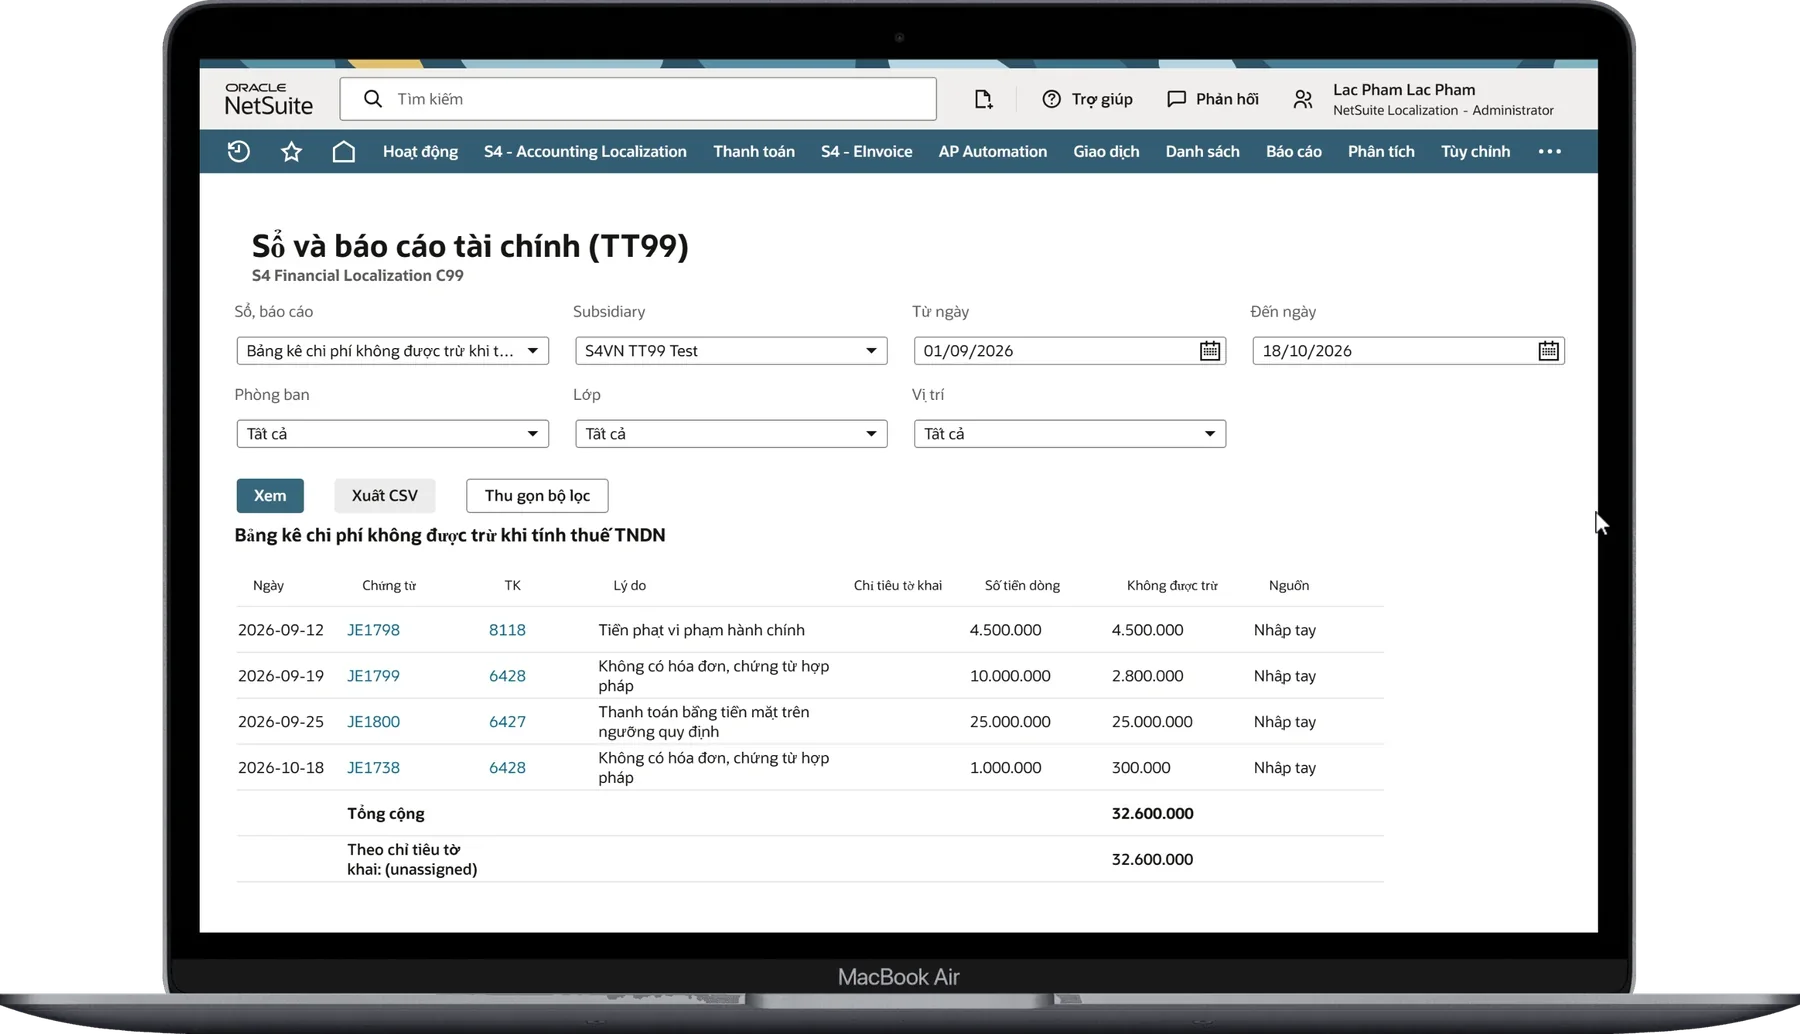Open the Thanh toán menu
Viewport: 1800px width, 1034px height.
(x=754, y=151)
